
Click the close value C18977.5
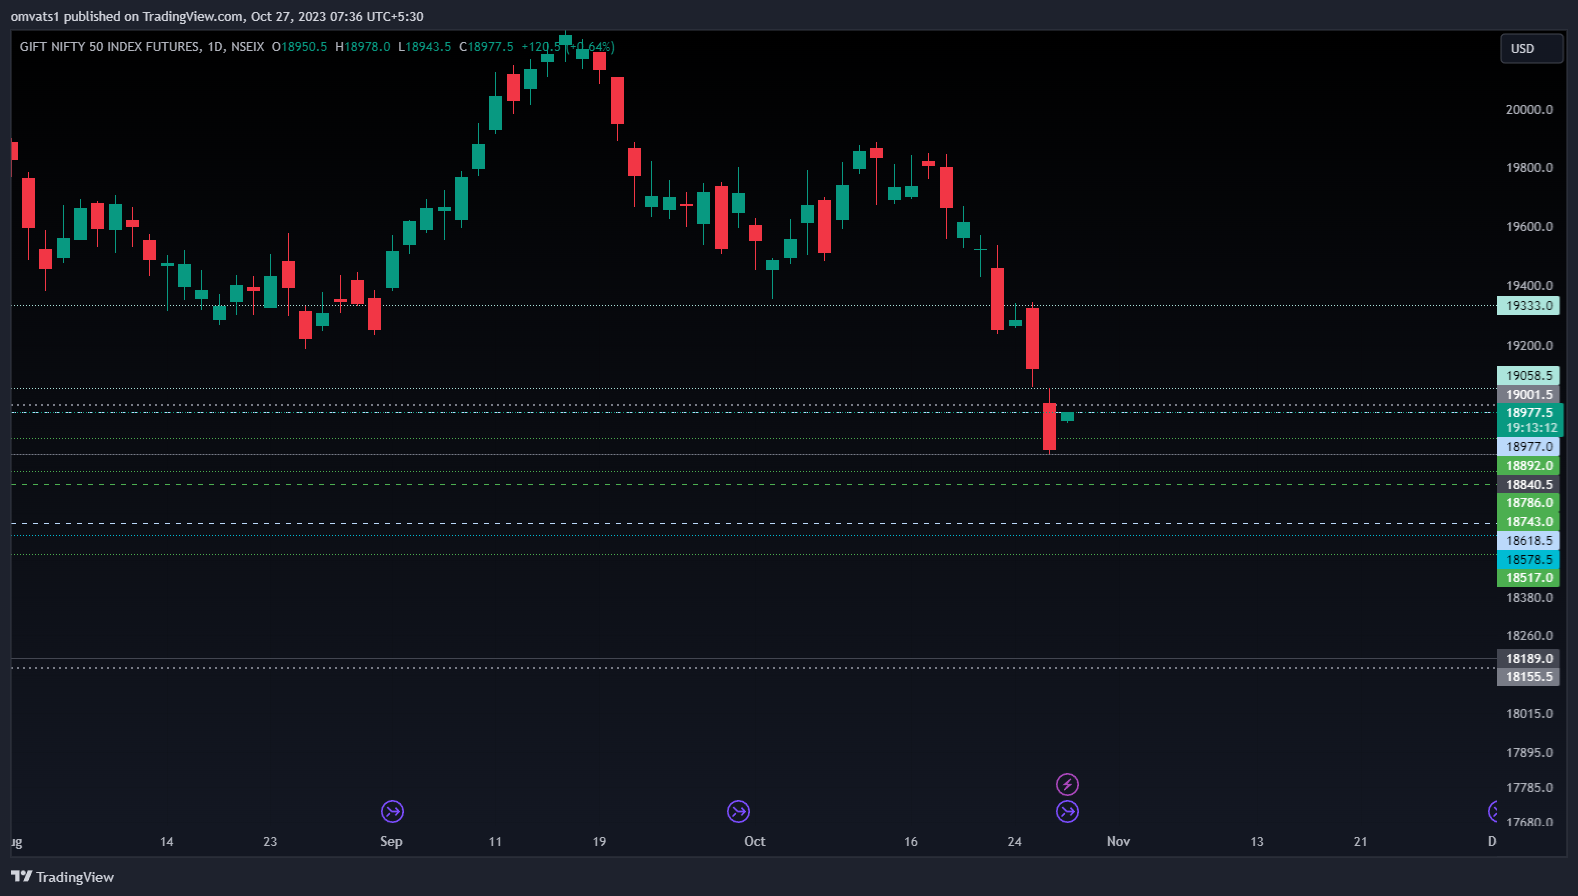pyautogui.click(x=486, y=47)
